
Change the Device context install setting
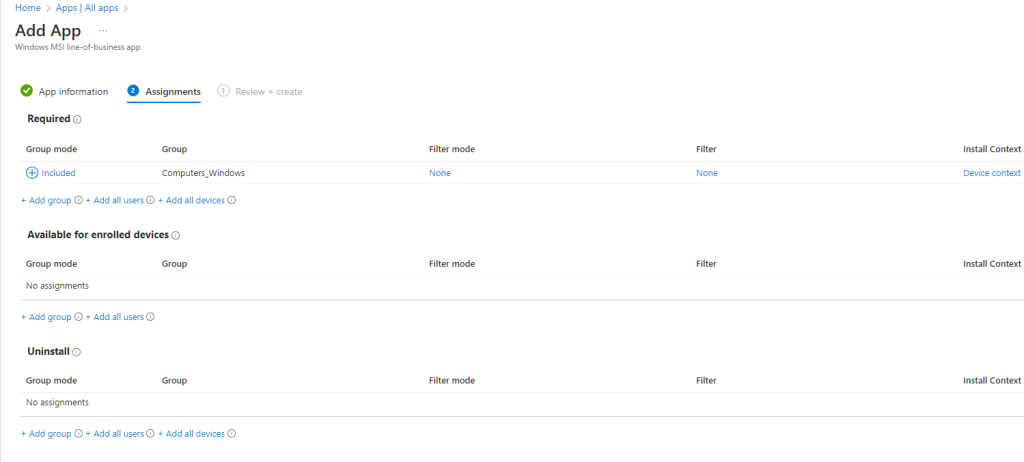tap(991, 173)
